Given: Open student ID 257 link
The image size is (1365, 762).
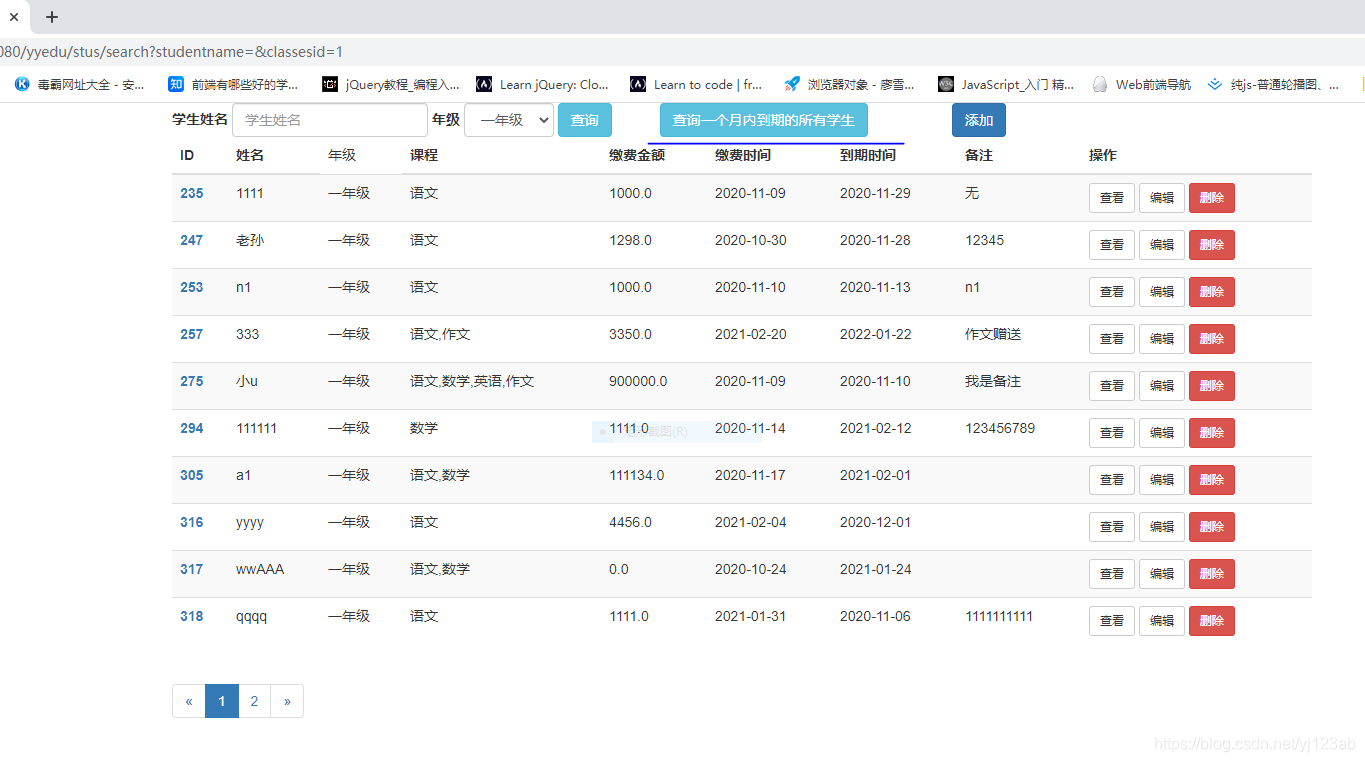Looking at the screenshot, I should tap(192, 334).
